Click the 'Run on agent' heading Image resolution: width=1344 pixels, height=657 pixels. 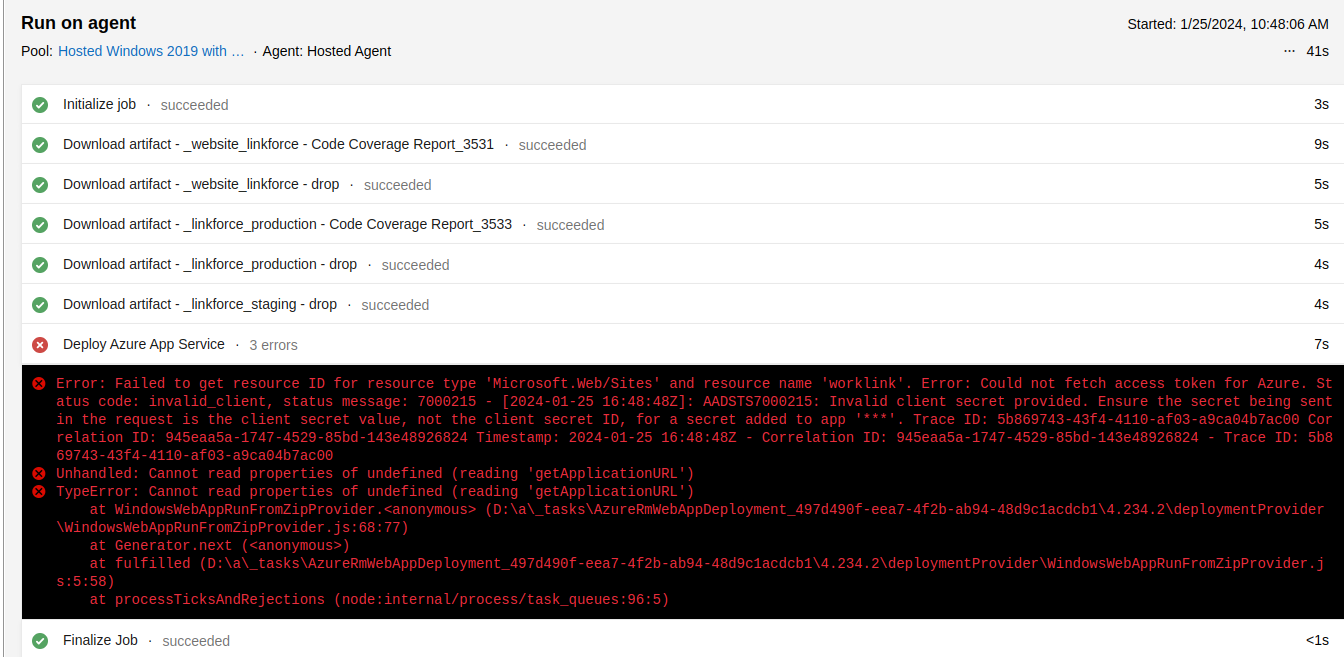tap(78, 23)
